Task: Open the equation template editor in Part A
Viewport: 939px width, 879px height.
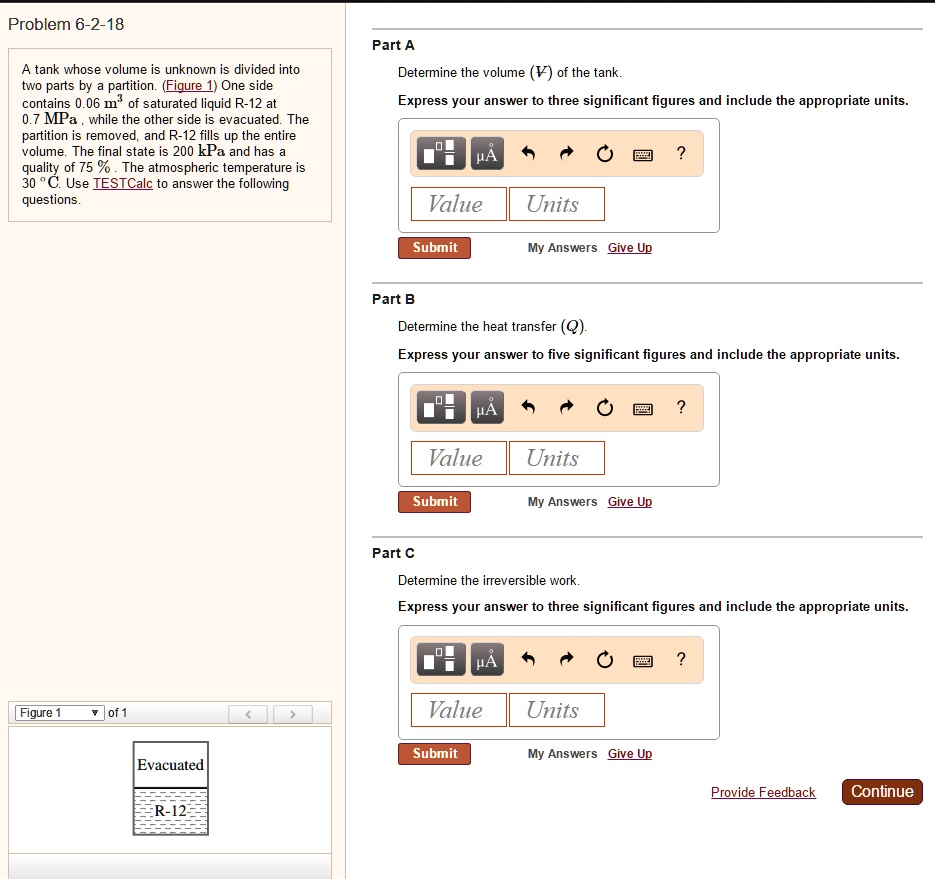Action: tap(440, 153)
